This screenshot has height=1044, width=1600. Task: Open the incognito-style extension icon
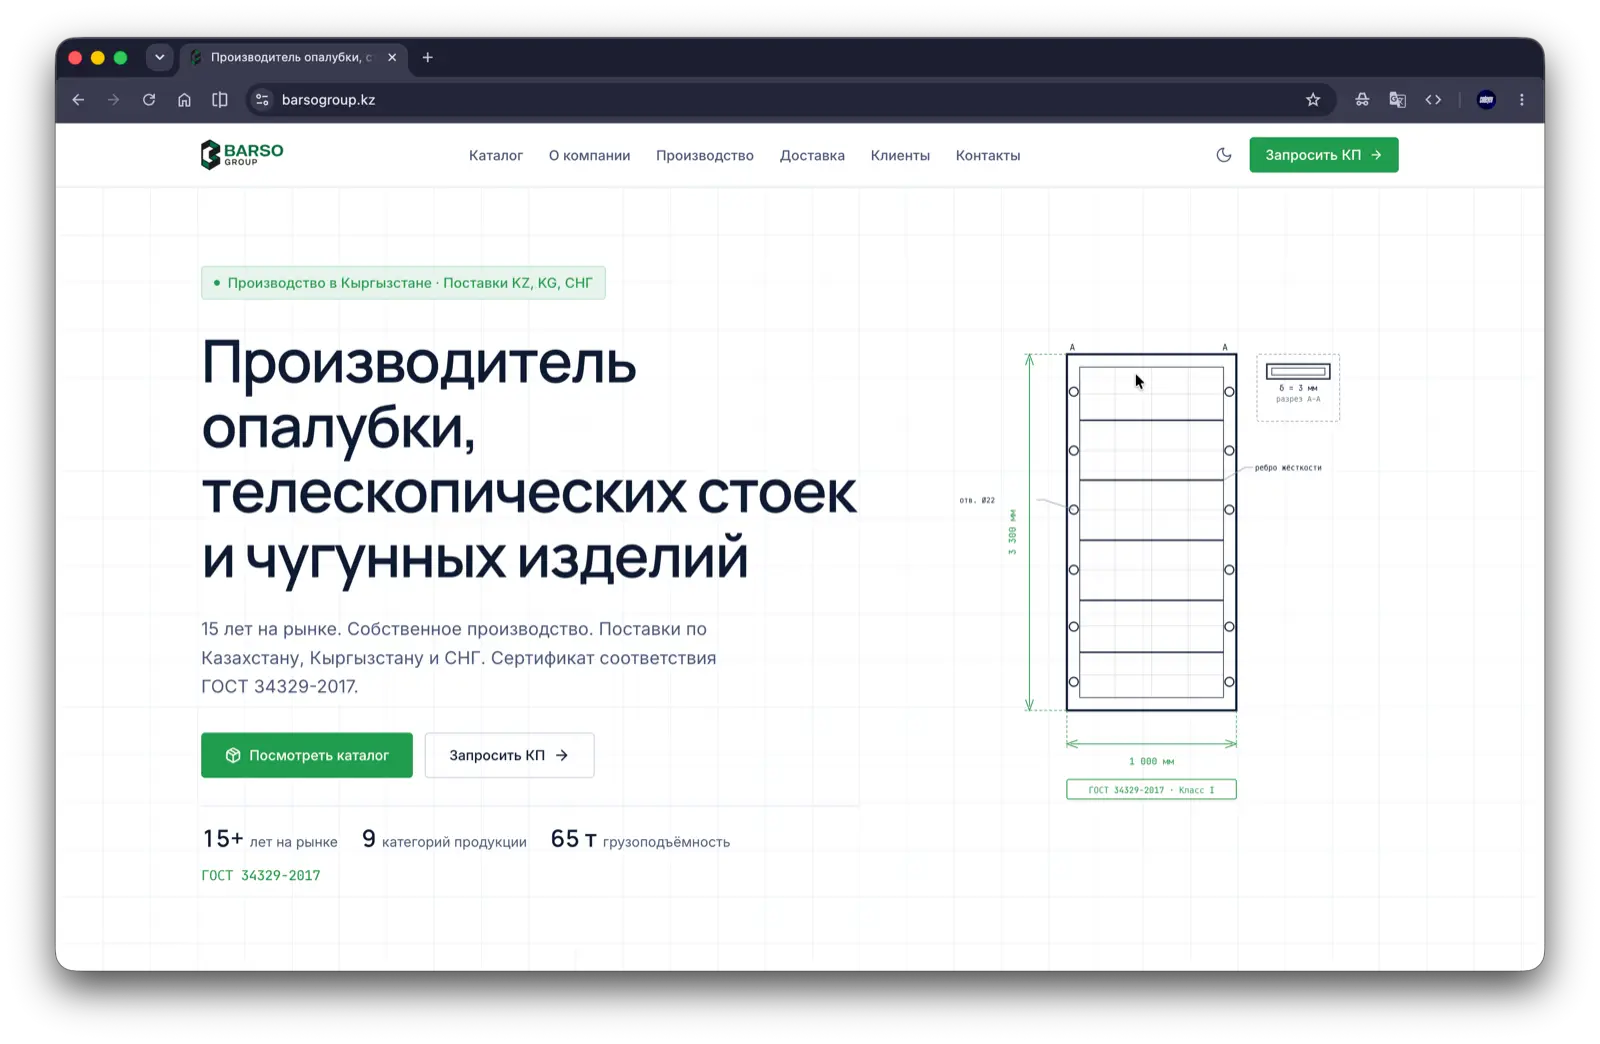(x=1362, y=100)
